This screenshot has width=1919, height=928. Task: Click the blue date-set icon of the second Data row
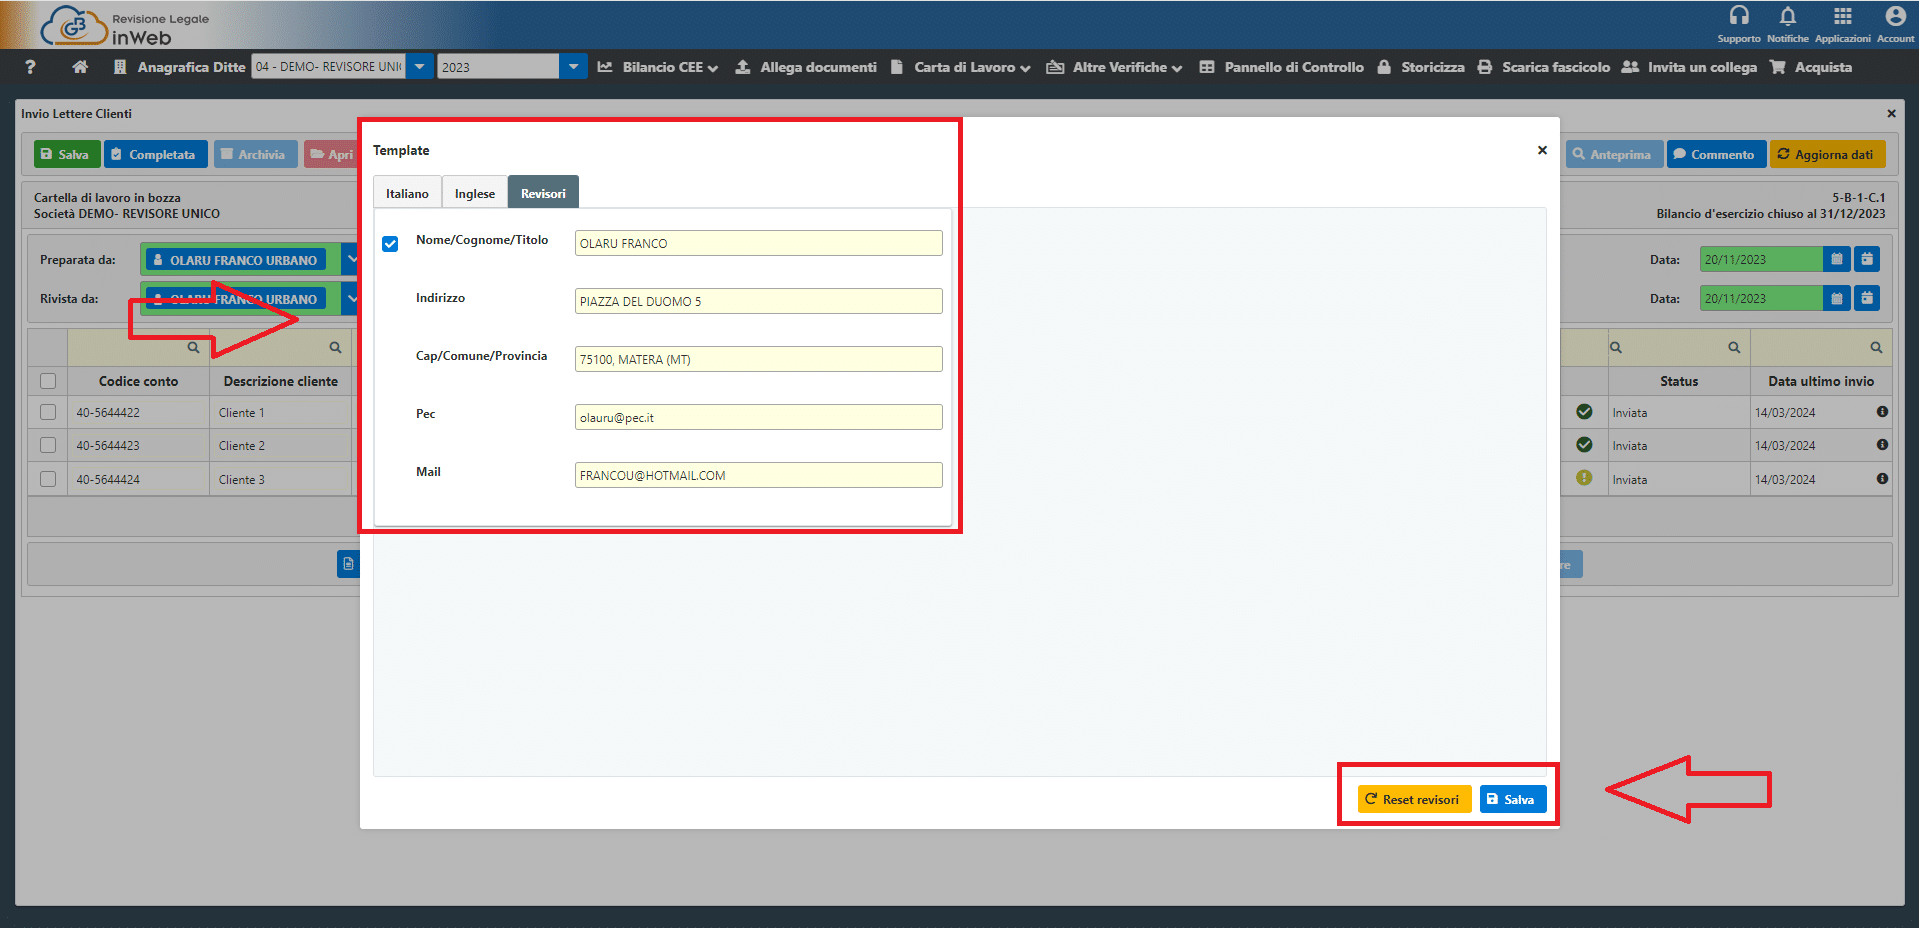1867,298
